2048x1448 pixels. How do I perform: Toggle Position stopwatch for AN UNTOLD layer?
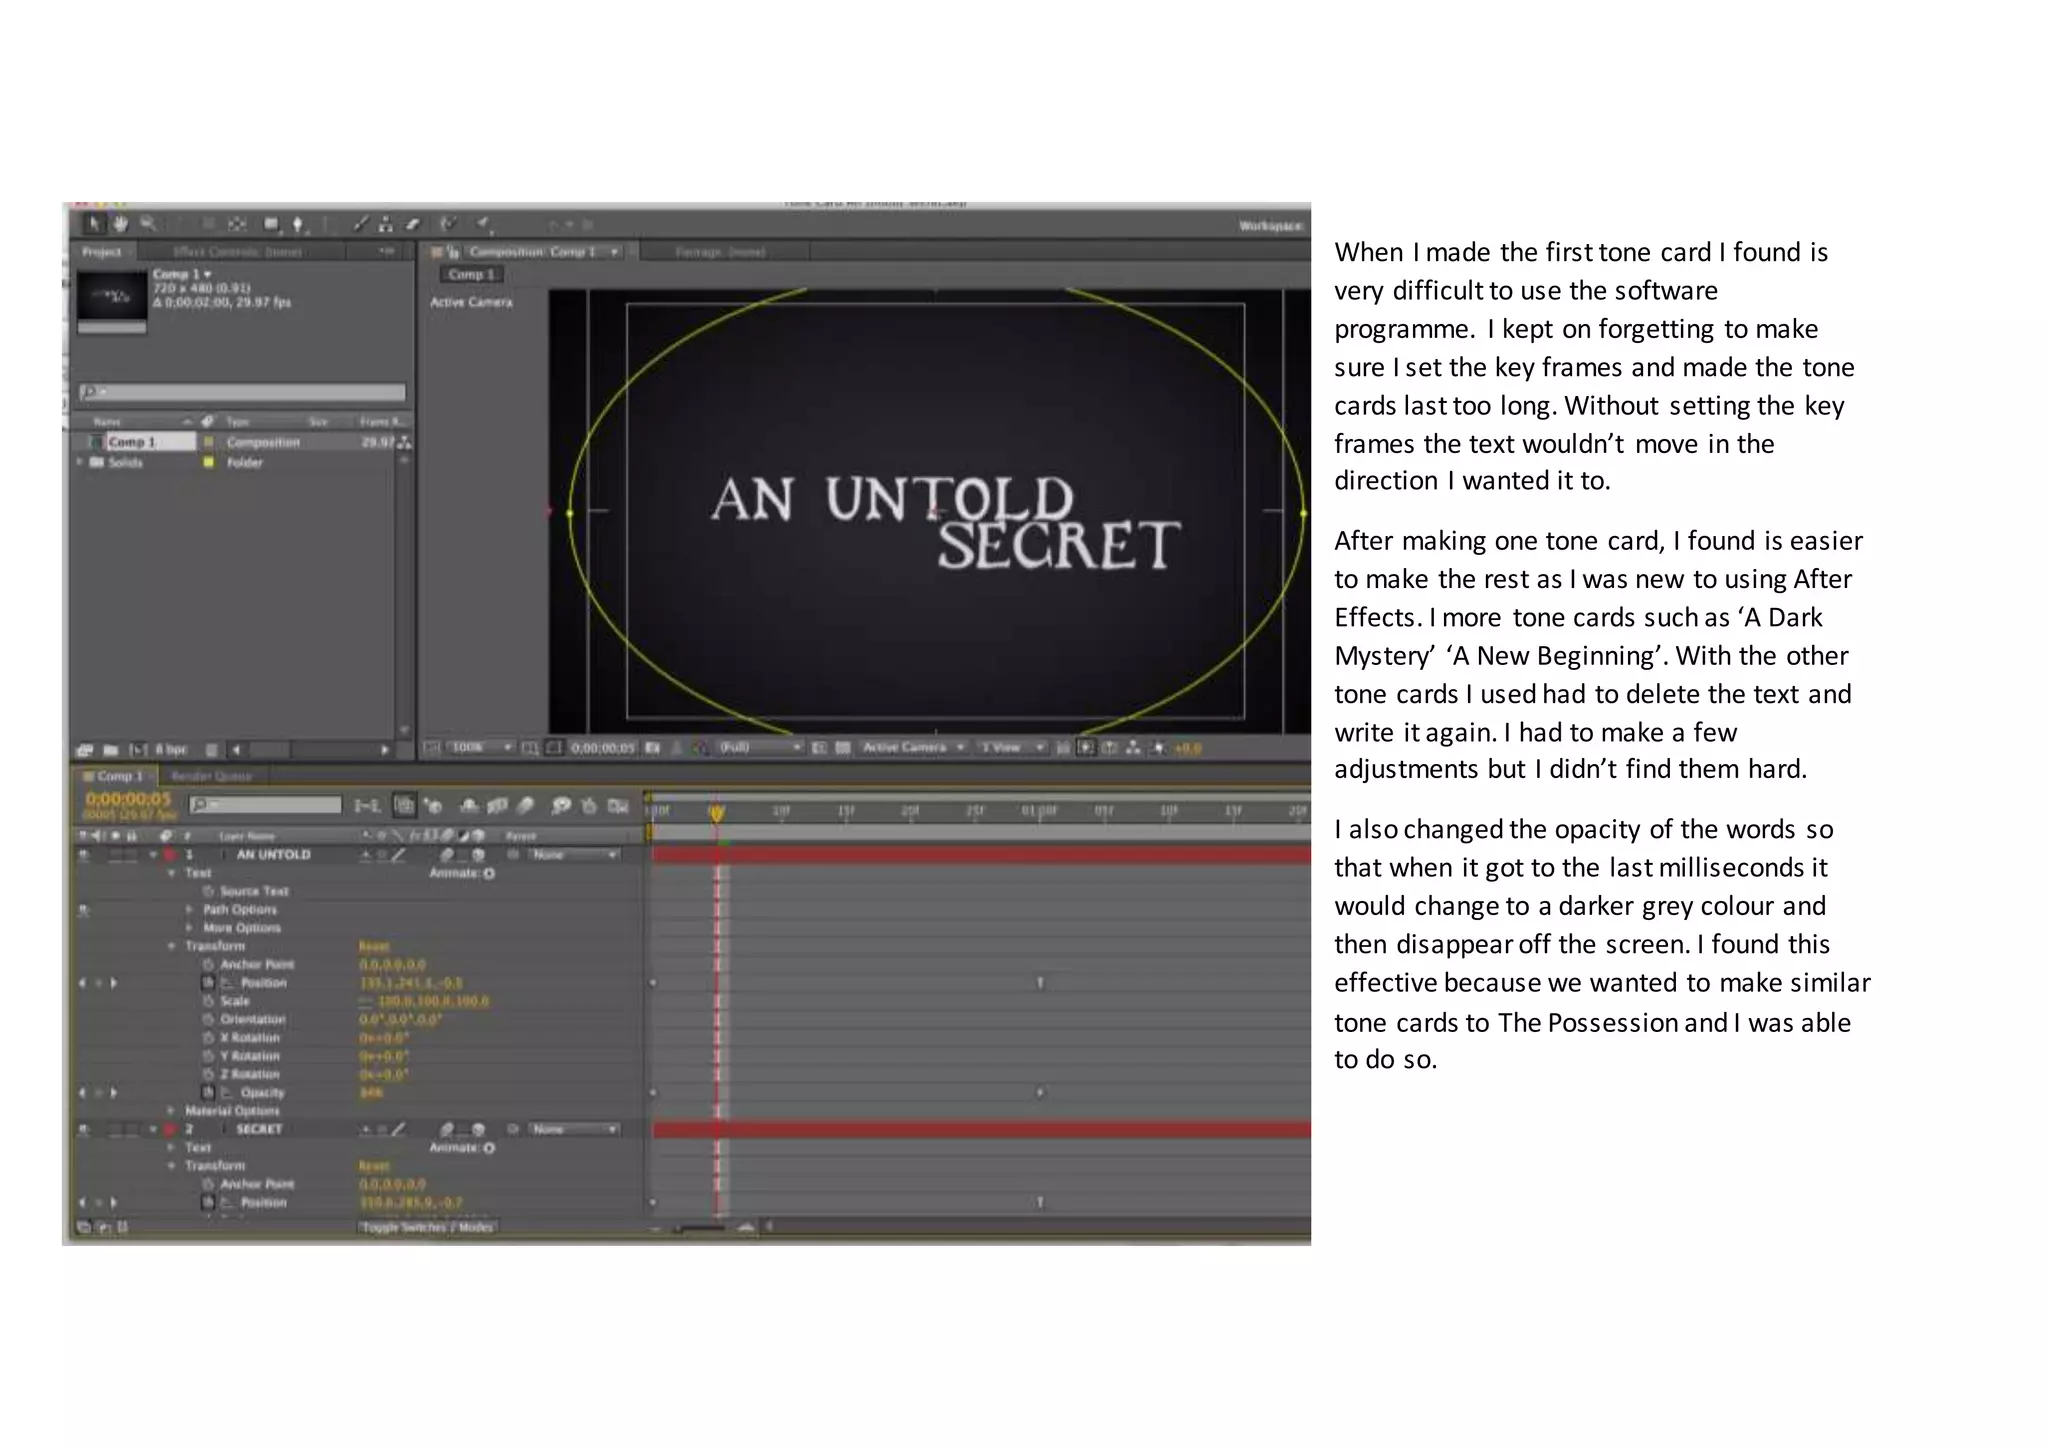tap(209, 983)
